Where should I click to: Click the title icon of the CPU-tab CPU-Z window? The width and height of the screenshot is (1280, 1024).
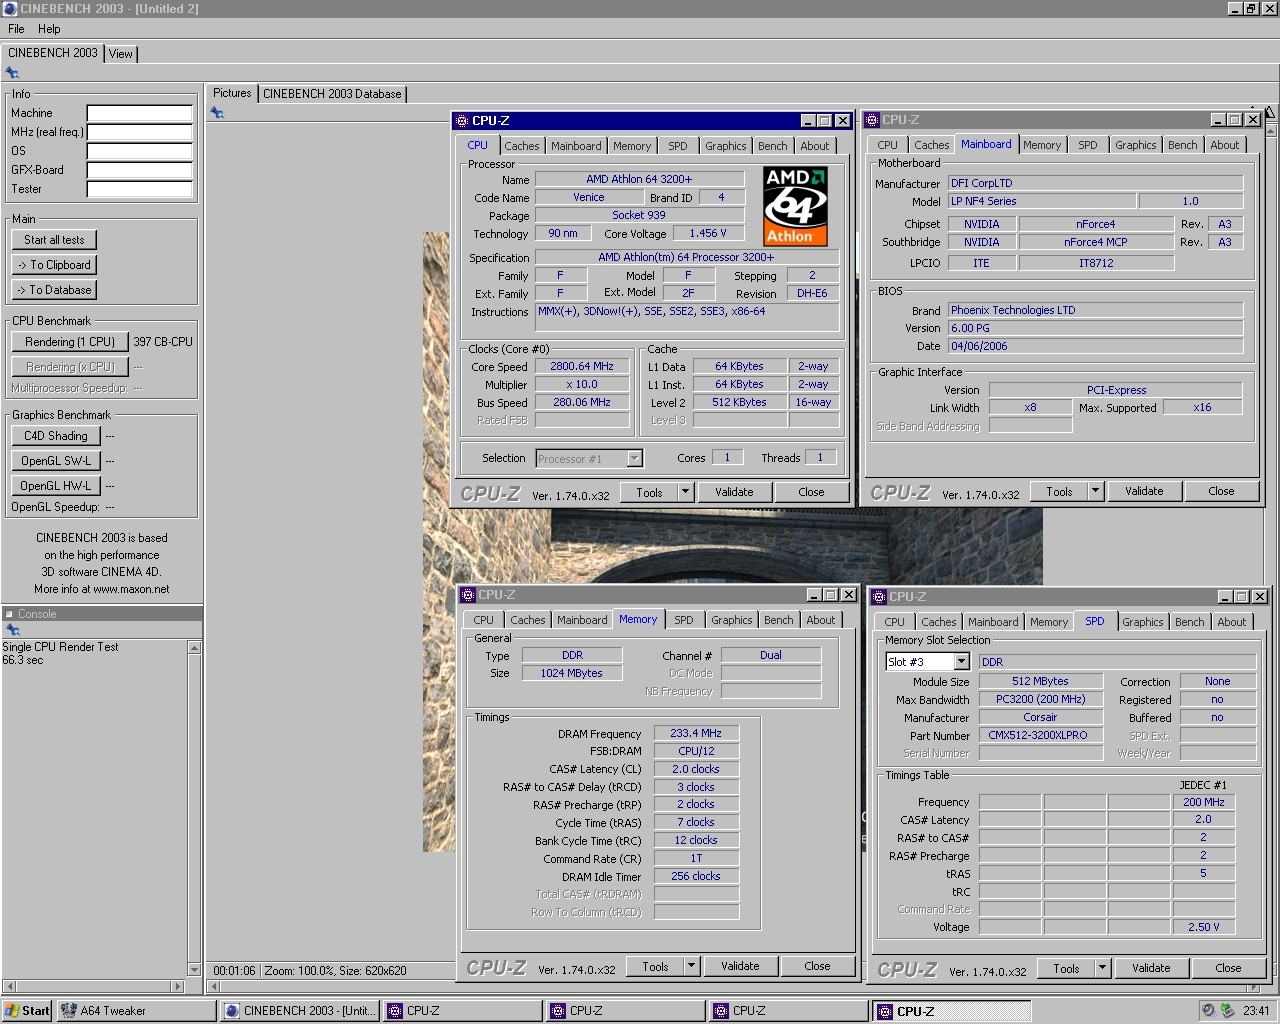point(462,121)
